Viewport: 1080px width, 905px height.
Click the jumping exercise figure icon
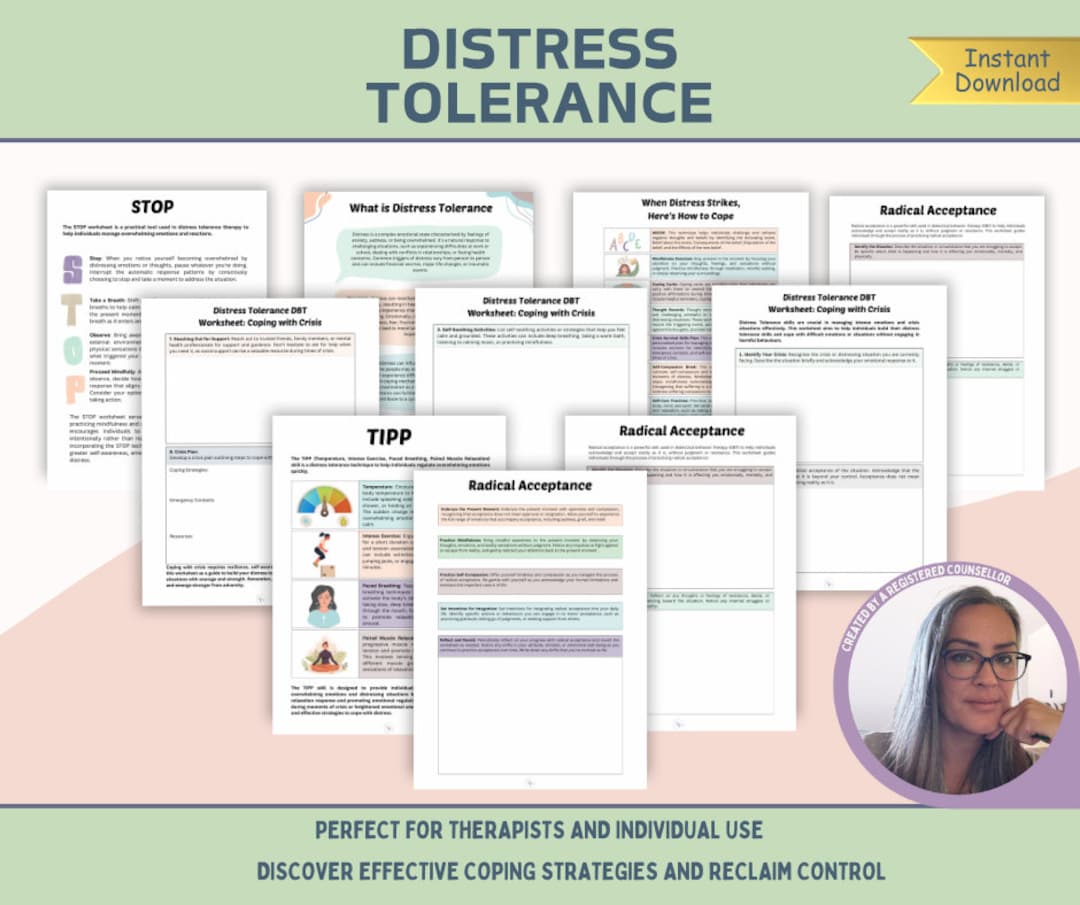pos(323,554)
